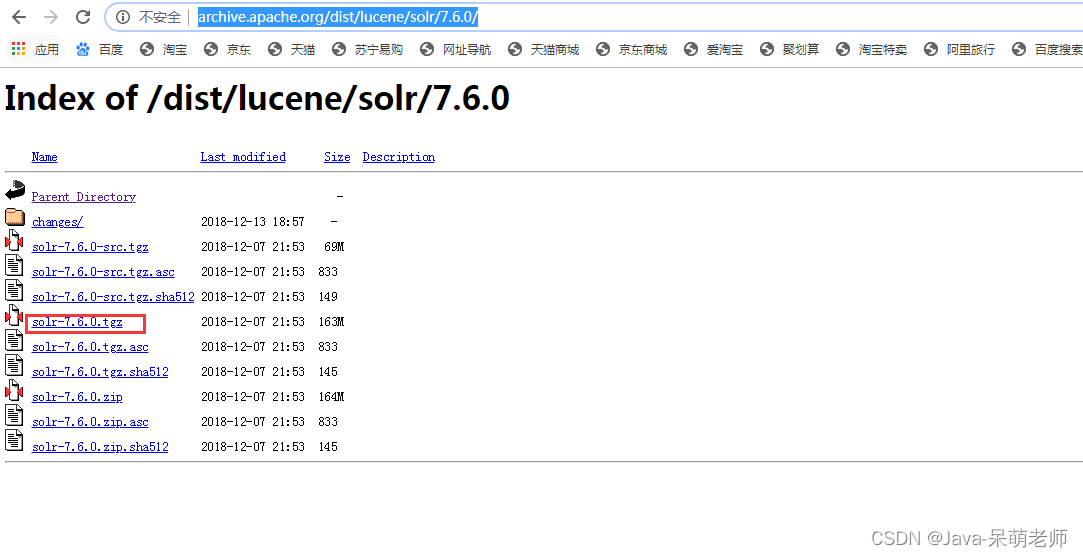Focus the archive.apache.org address bar URL
Image resolution: width=1083 pixels, height=557 pixels.
338,17
